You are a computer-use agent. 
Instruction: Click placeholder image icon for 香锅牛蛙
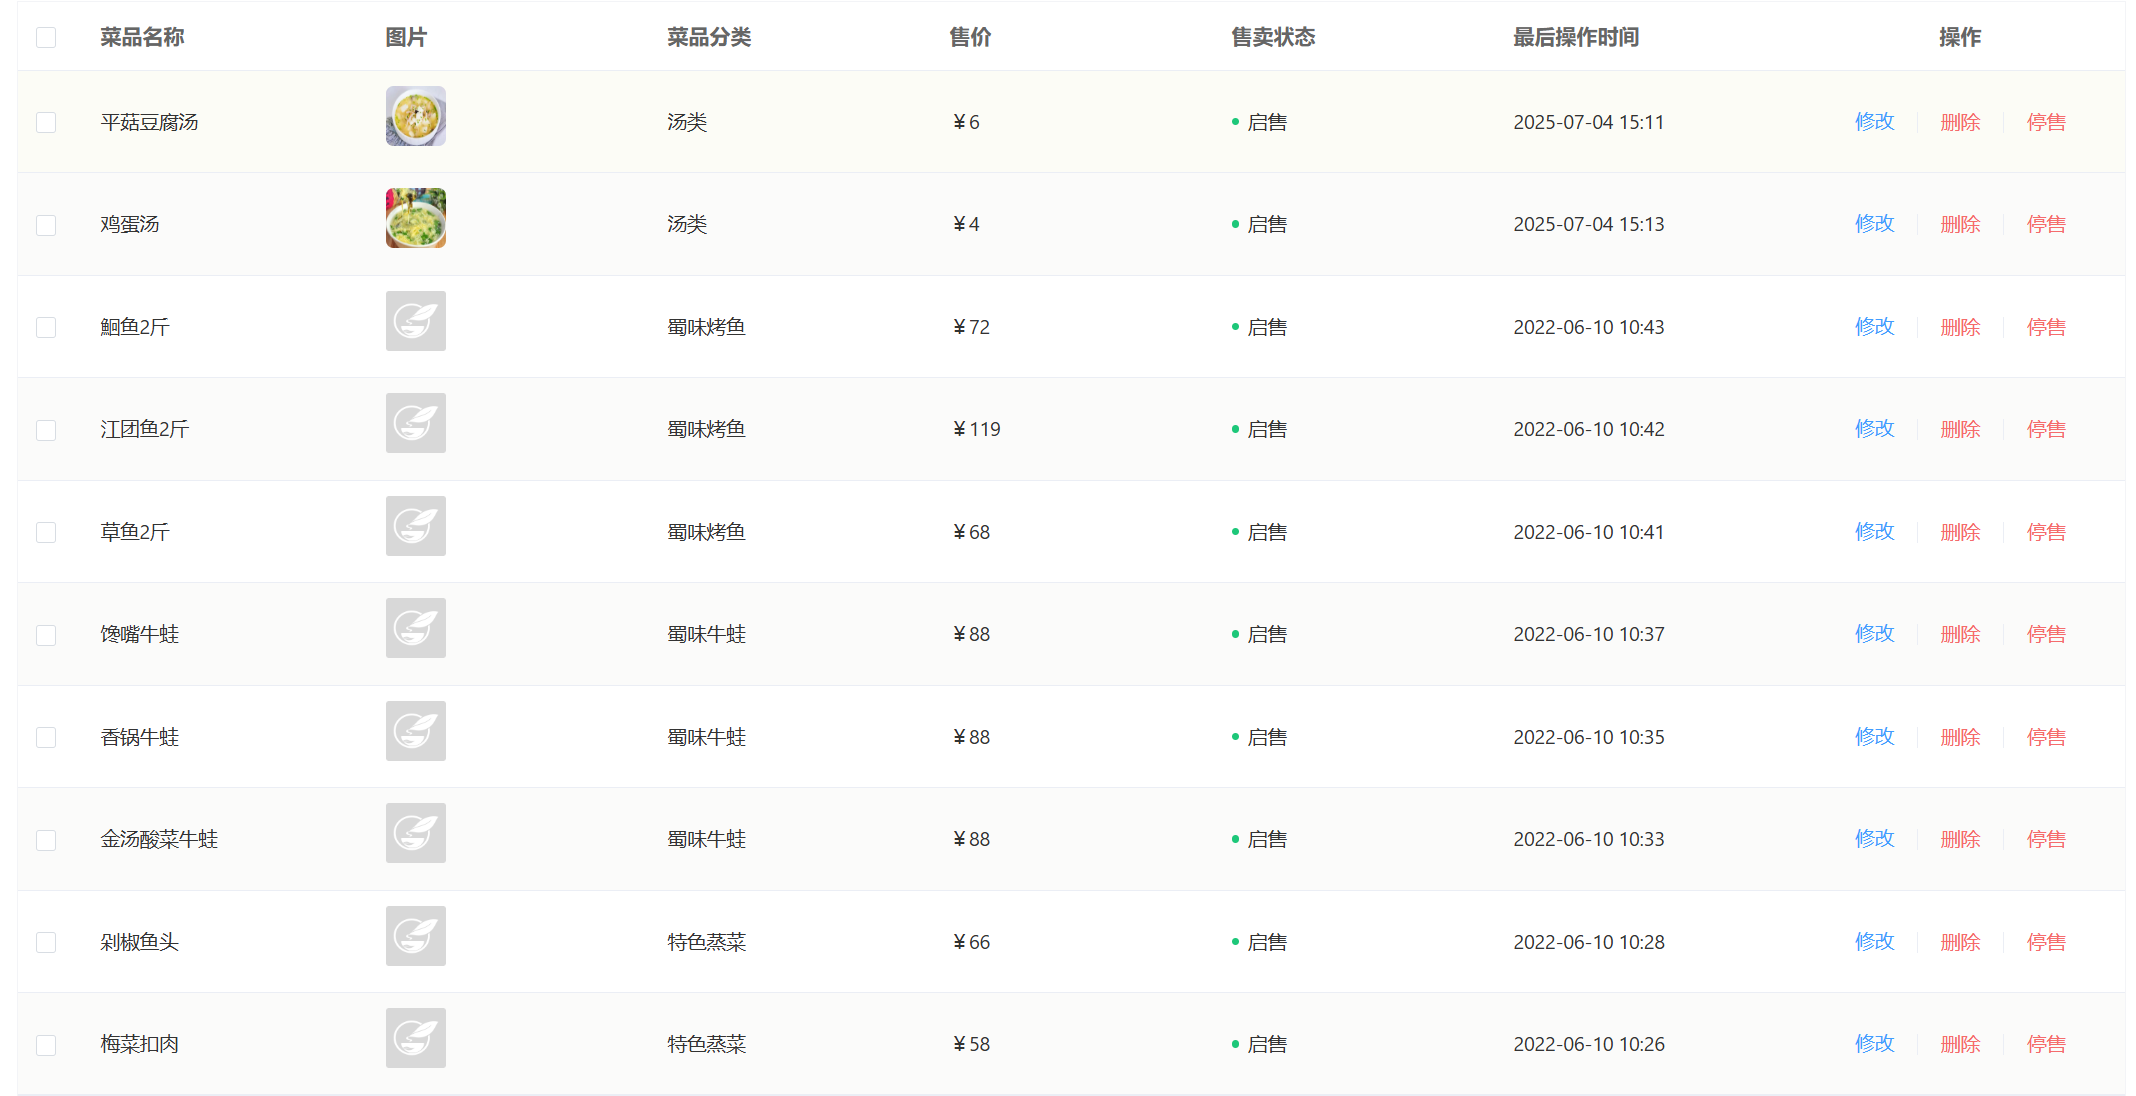pyautogui.click(x=415, y=731)
